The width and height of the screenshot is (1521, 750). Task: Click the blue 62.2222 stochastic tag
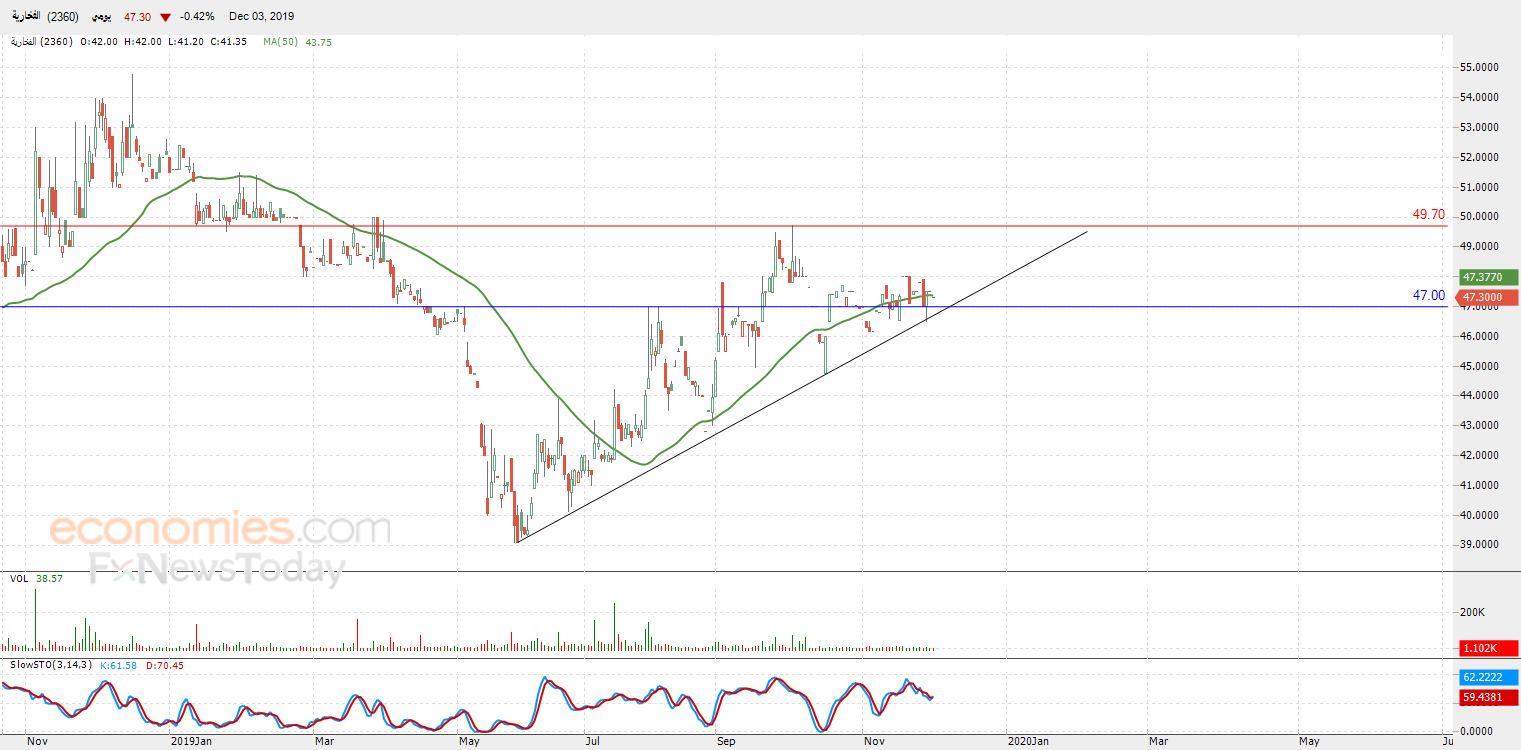click(1486, 677)
